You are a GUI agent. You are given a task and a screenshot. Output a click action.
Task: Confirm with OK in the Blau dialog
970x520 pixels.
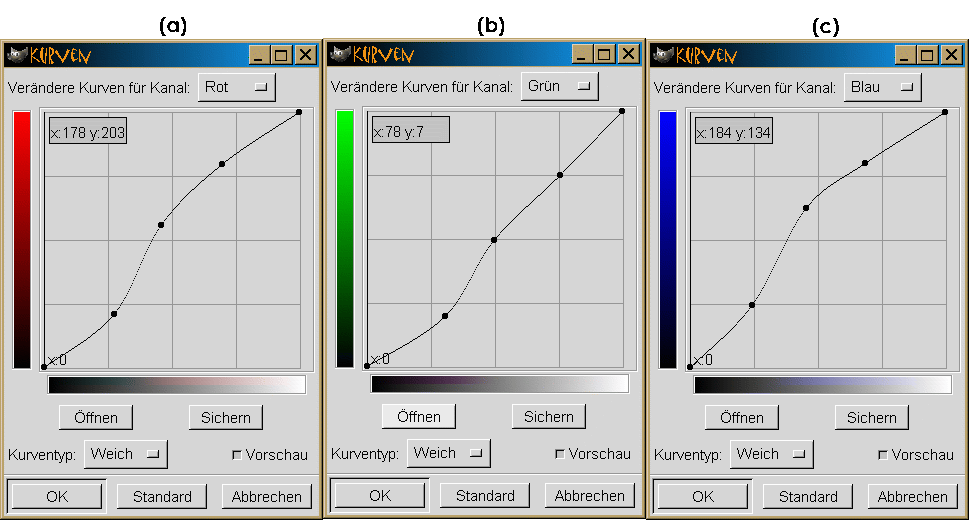[x=703, y=496]
